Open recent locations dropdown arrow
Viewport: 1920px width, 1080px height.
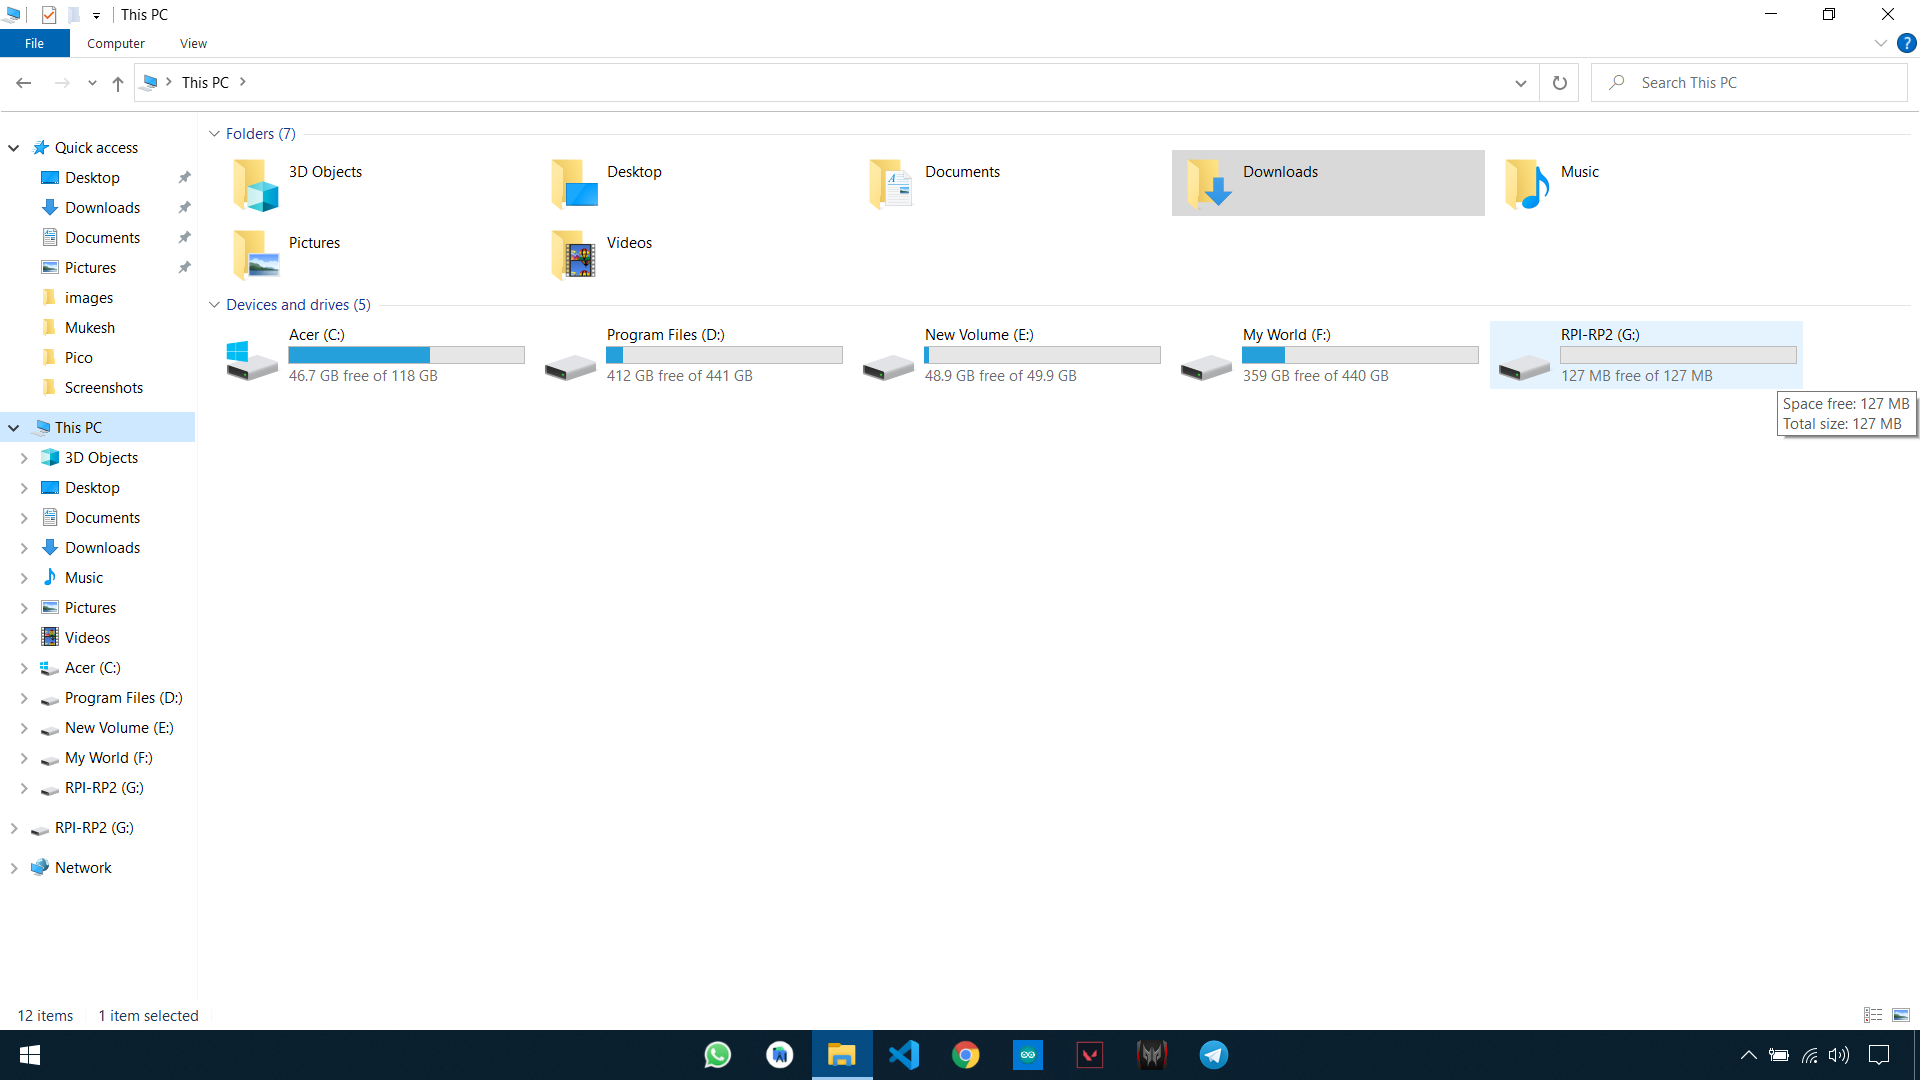(92, 83)
